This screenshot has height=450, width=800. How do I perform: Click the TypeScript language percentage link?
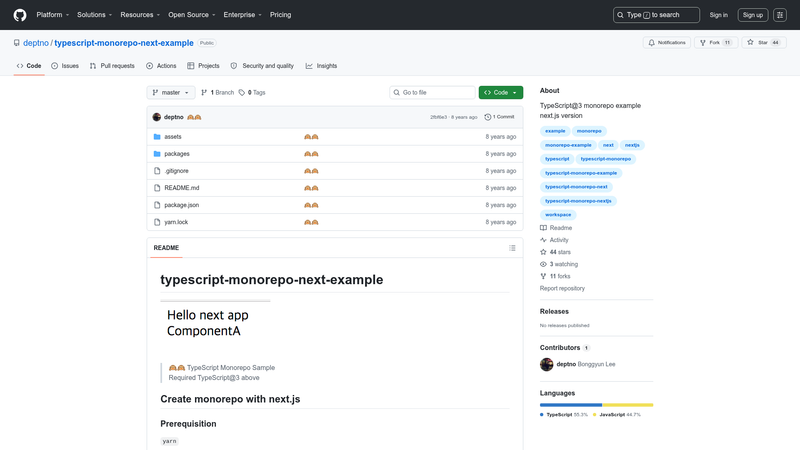pyautogui.click(x=564, y=415)
